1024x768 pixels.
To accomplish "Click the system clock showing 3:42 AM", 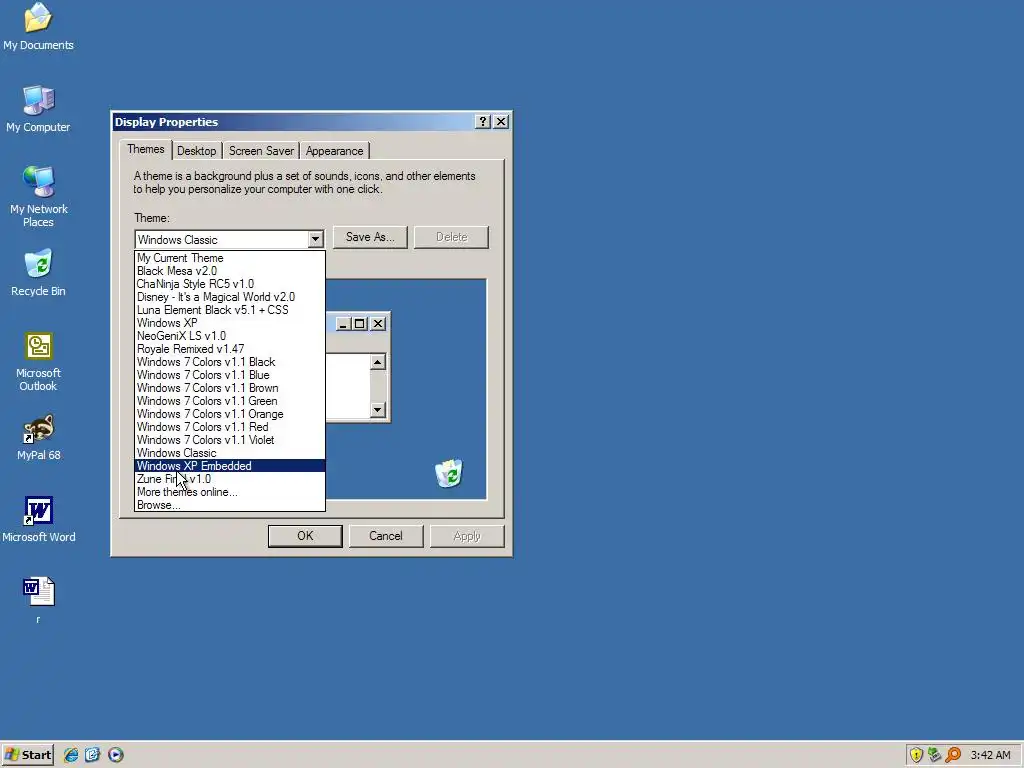I will [990, 755].
